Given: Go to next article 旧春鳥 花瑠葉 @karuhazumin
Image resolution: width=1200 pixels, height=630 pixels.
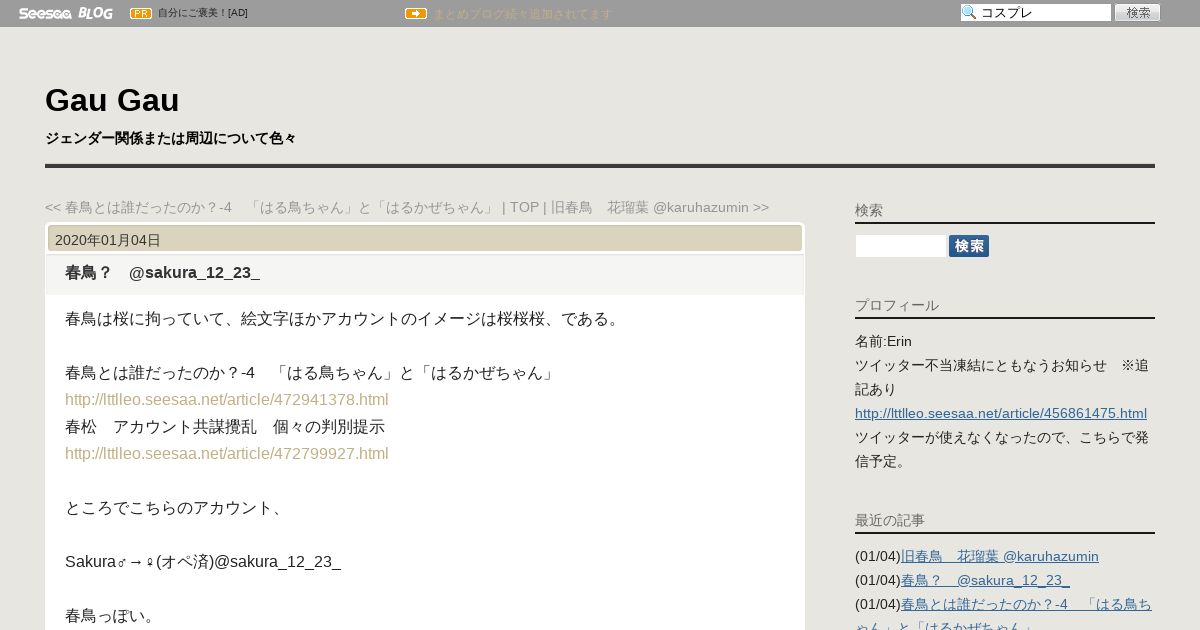Looking at the screenshot, I should 660,207.
